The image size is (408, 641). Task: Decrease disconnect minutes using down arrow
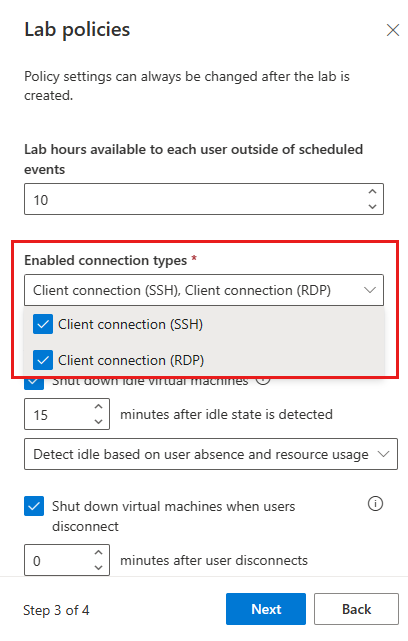[x=99, y=567]
